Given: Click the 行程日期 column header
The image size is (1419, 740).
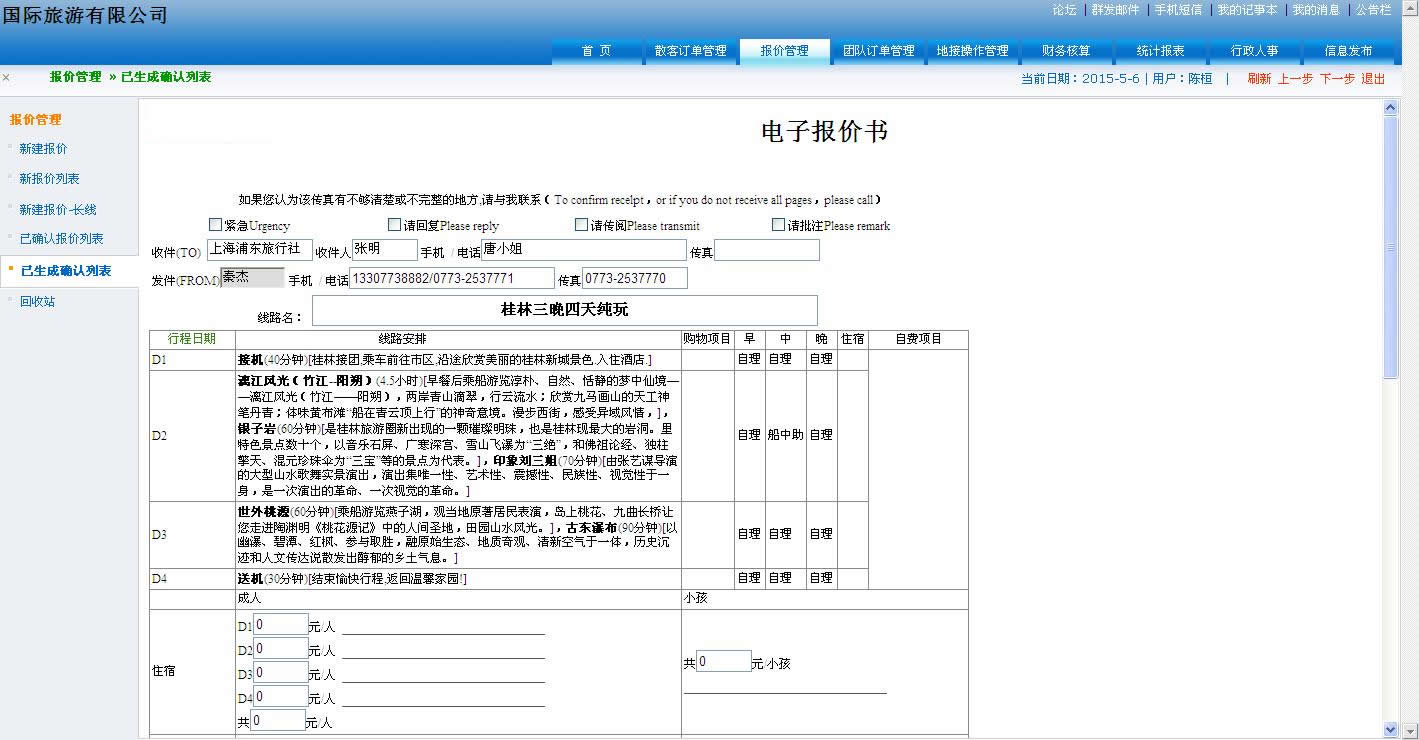Looking at the screenshot, I should pyautogui.click(x=192, y=339).
